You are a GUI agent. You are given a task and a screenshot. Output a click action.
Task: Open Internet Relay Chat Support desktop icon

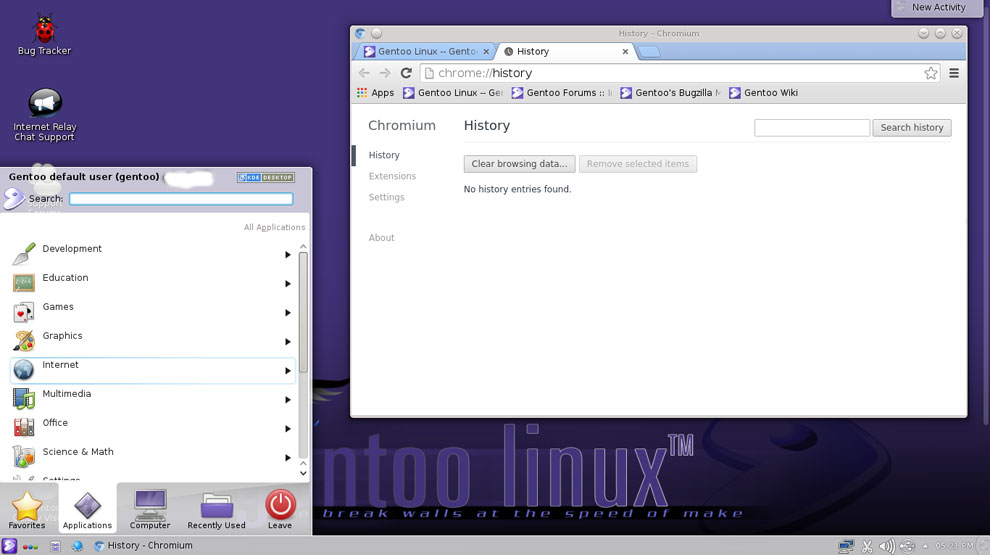[44, 115]
